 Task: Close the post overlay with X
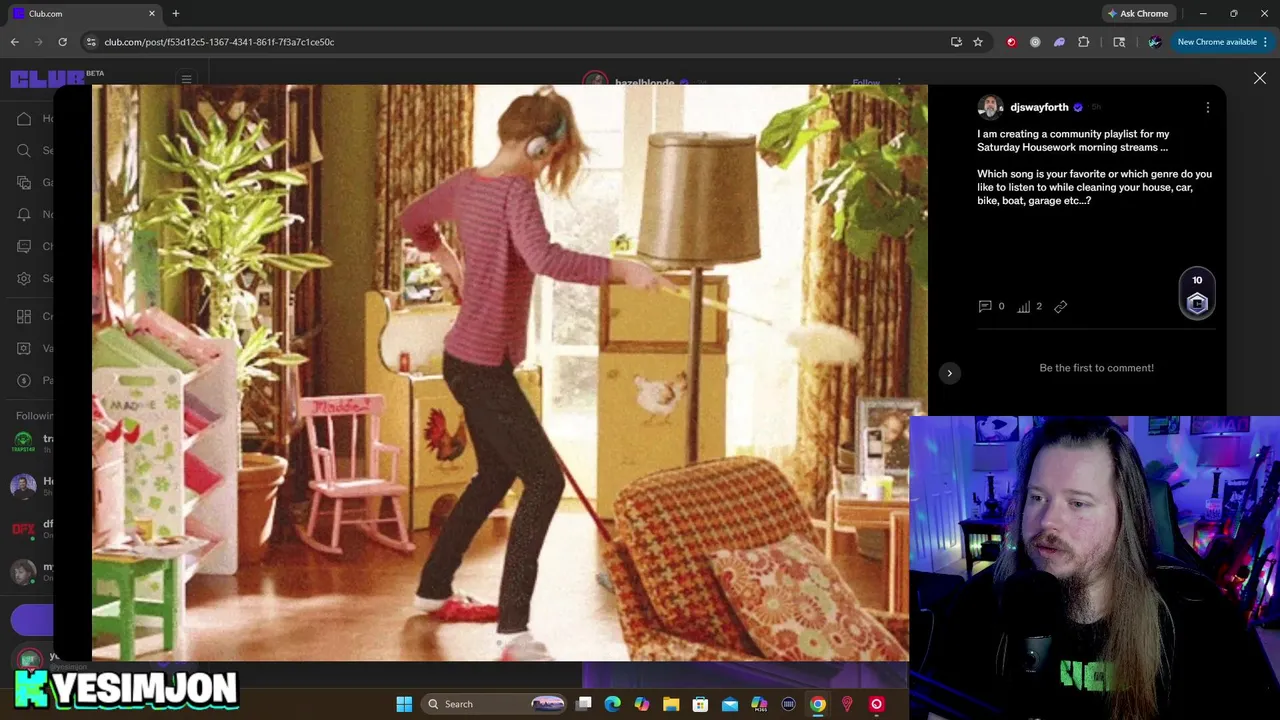(1260, 78)
